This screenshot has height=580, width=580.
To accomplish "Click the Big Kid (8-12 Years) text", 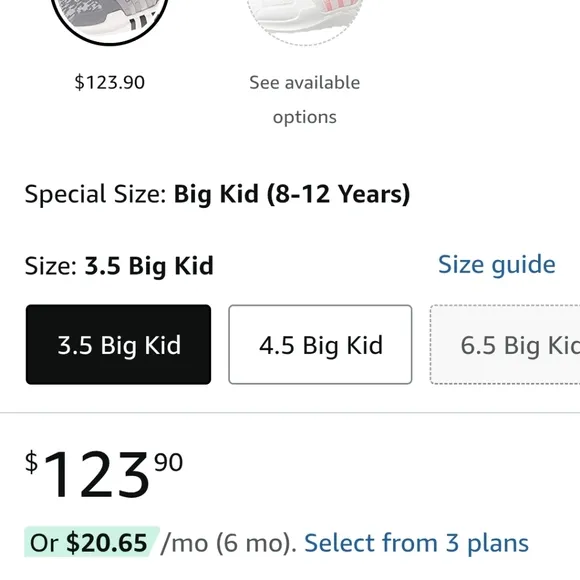I will [x=292, y=194].
